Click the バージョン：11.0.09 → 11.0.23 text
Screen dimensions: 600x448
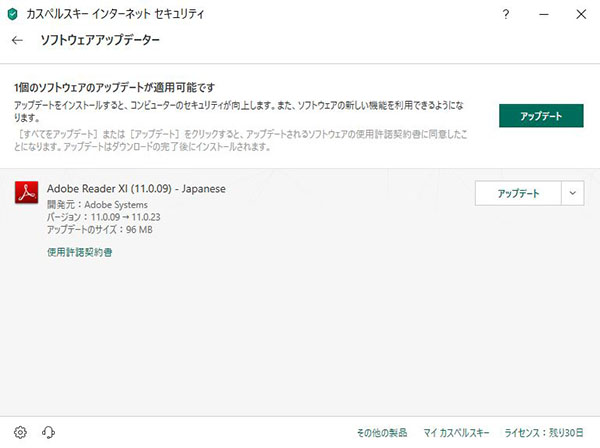(x=103, y=217)
